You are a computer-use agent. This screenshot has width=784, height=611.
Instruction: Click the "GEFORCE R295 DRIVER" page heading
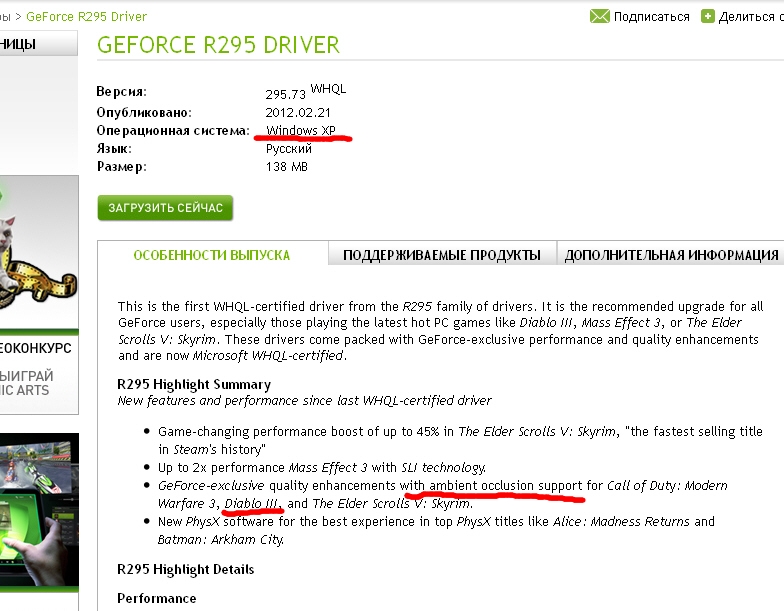(x=218, y=46)
